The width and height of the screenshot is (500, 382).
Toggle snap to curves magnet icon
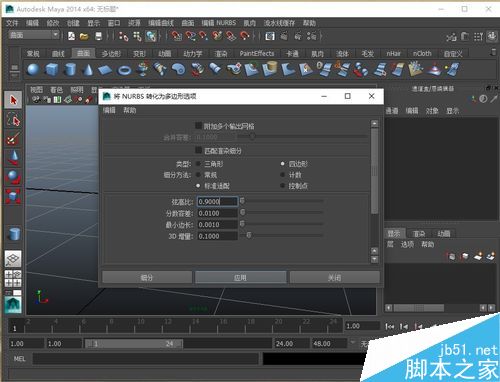click(190, 36)
